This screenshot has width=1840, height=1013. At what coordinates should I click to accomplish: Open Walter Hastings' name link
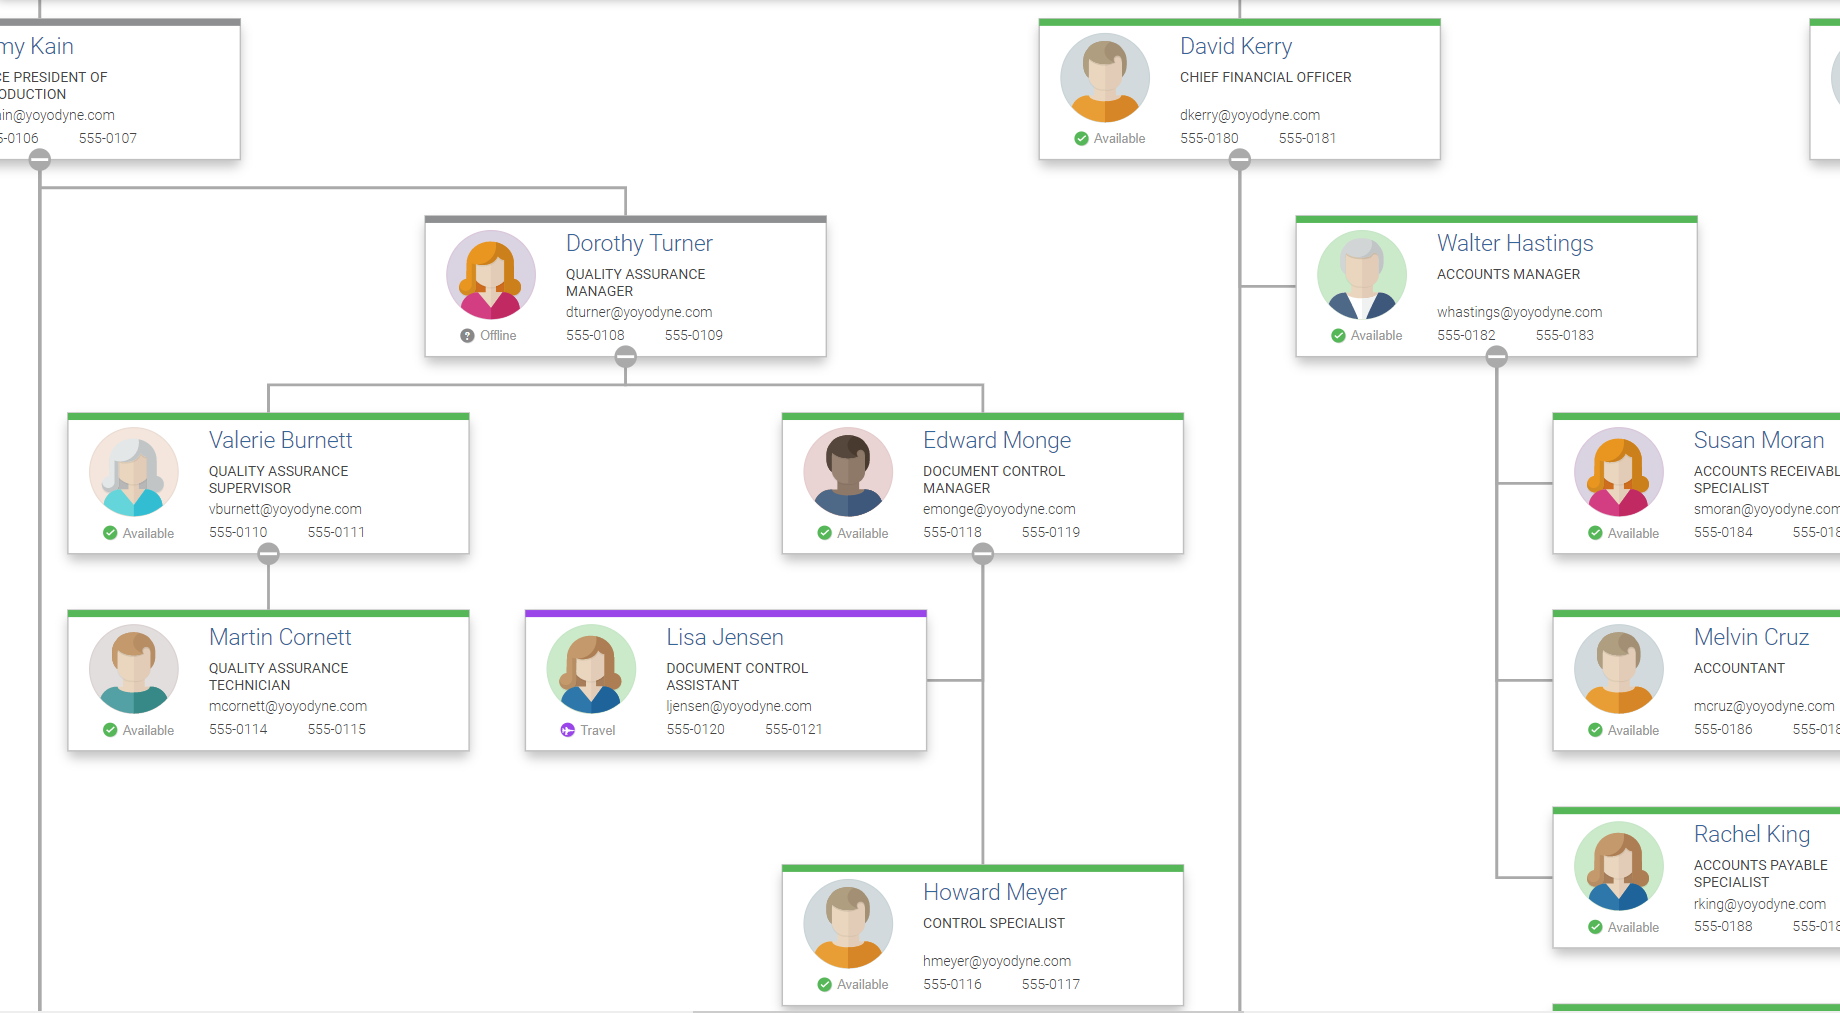click(x=1515, y=243)
